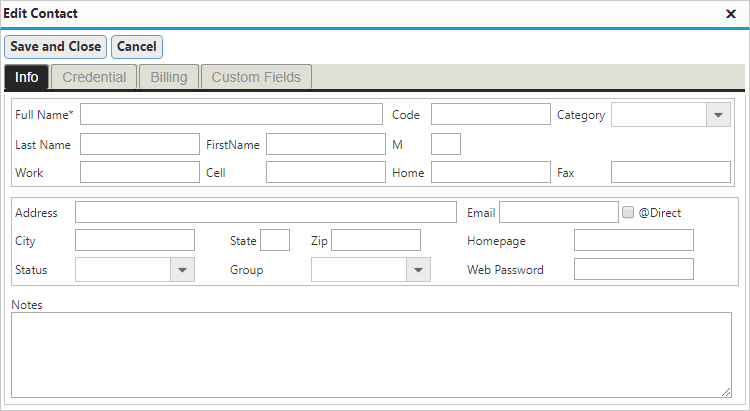750x411 pixels.
Task: Select the State input field
Action: click(275, 240)
